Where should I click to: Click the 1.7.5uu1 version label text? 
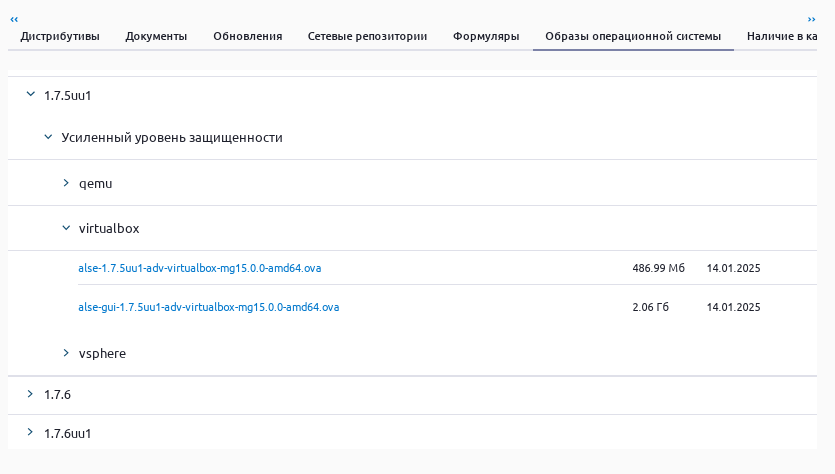(68, 95)
